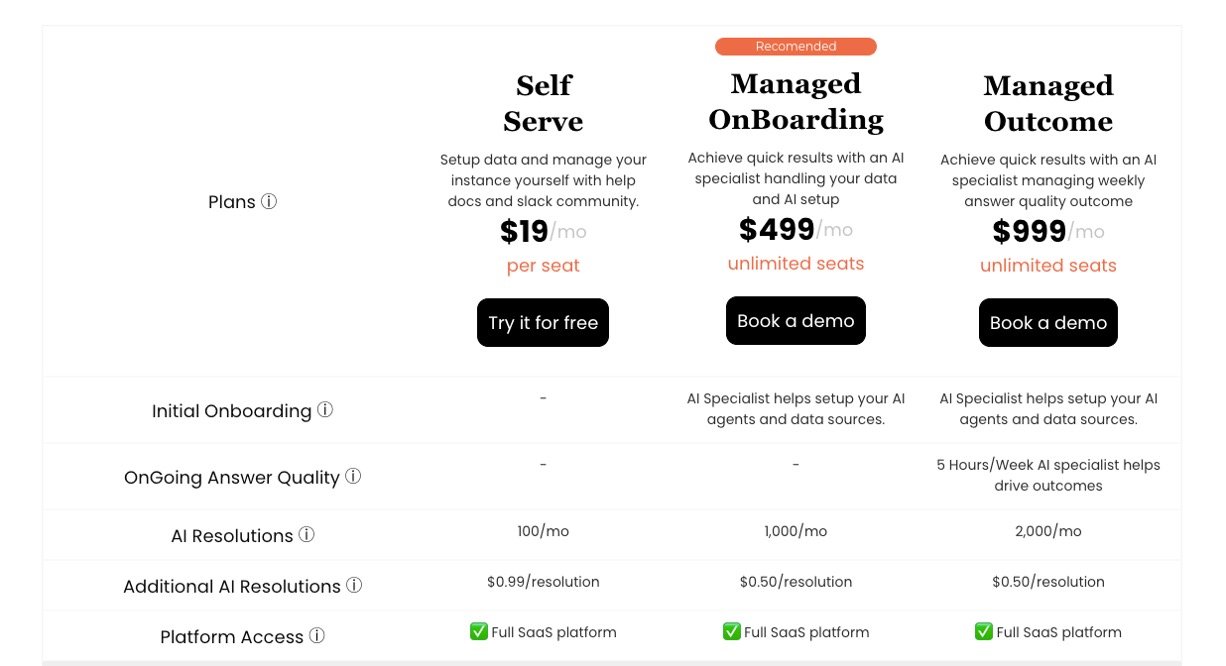Click the orange per seat text
Viewport: 1226px width, 666px height.
(x=543, y=265)
